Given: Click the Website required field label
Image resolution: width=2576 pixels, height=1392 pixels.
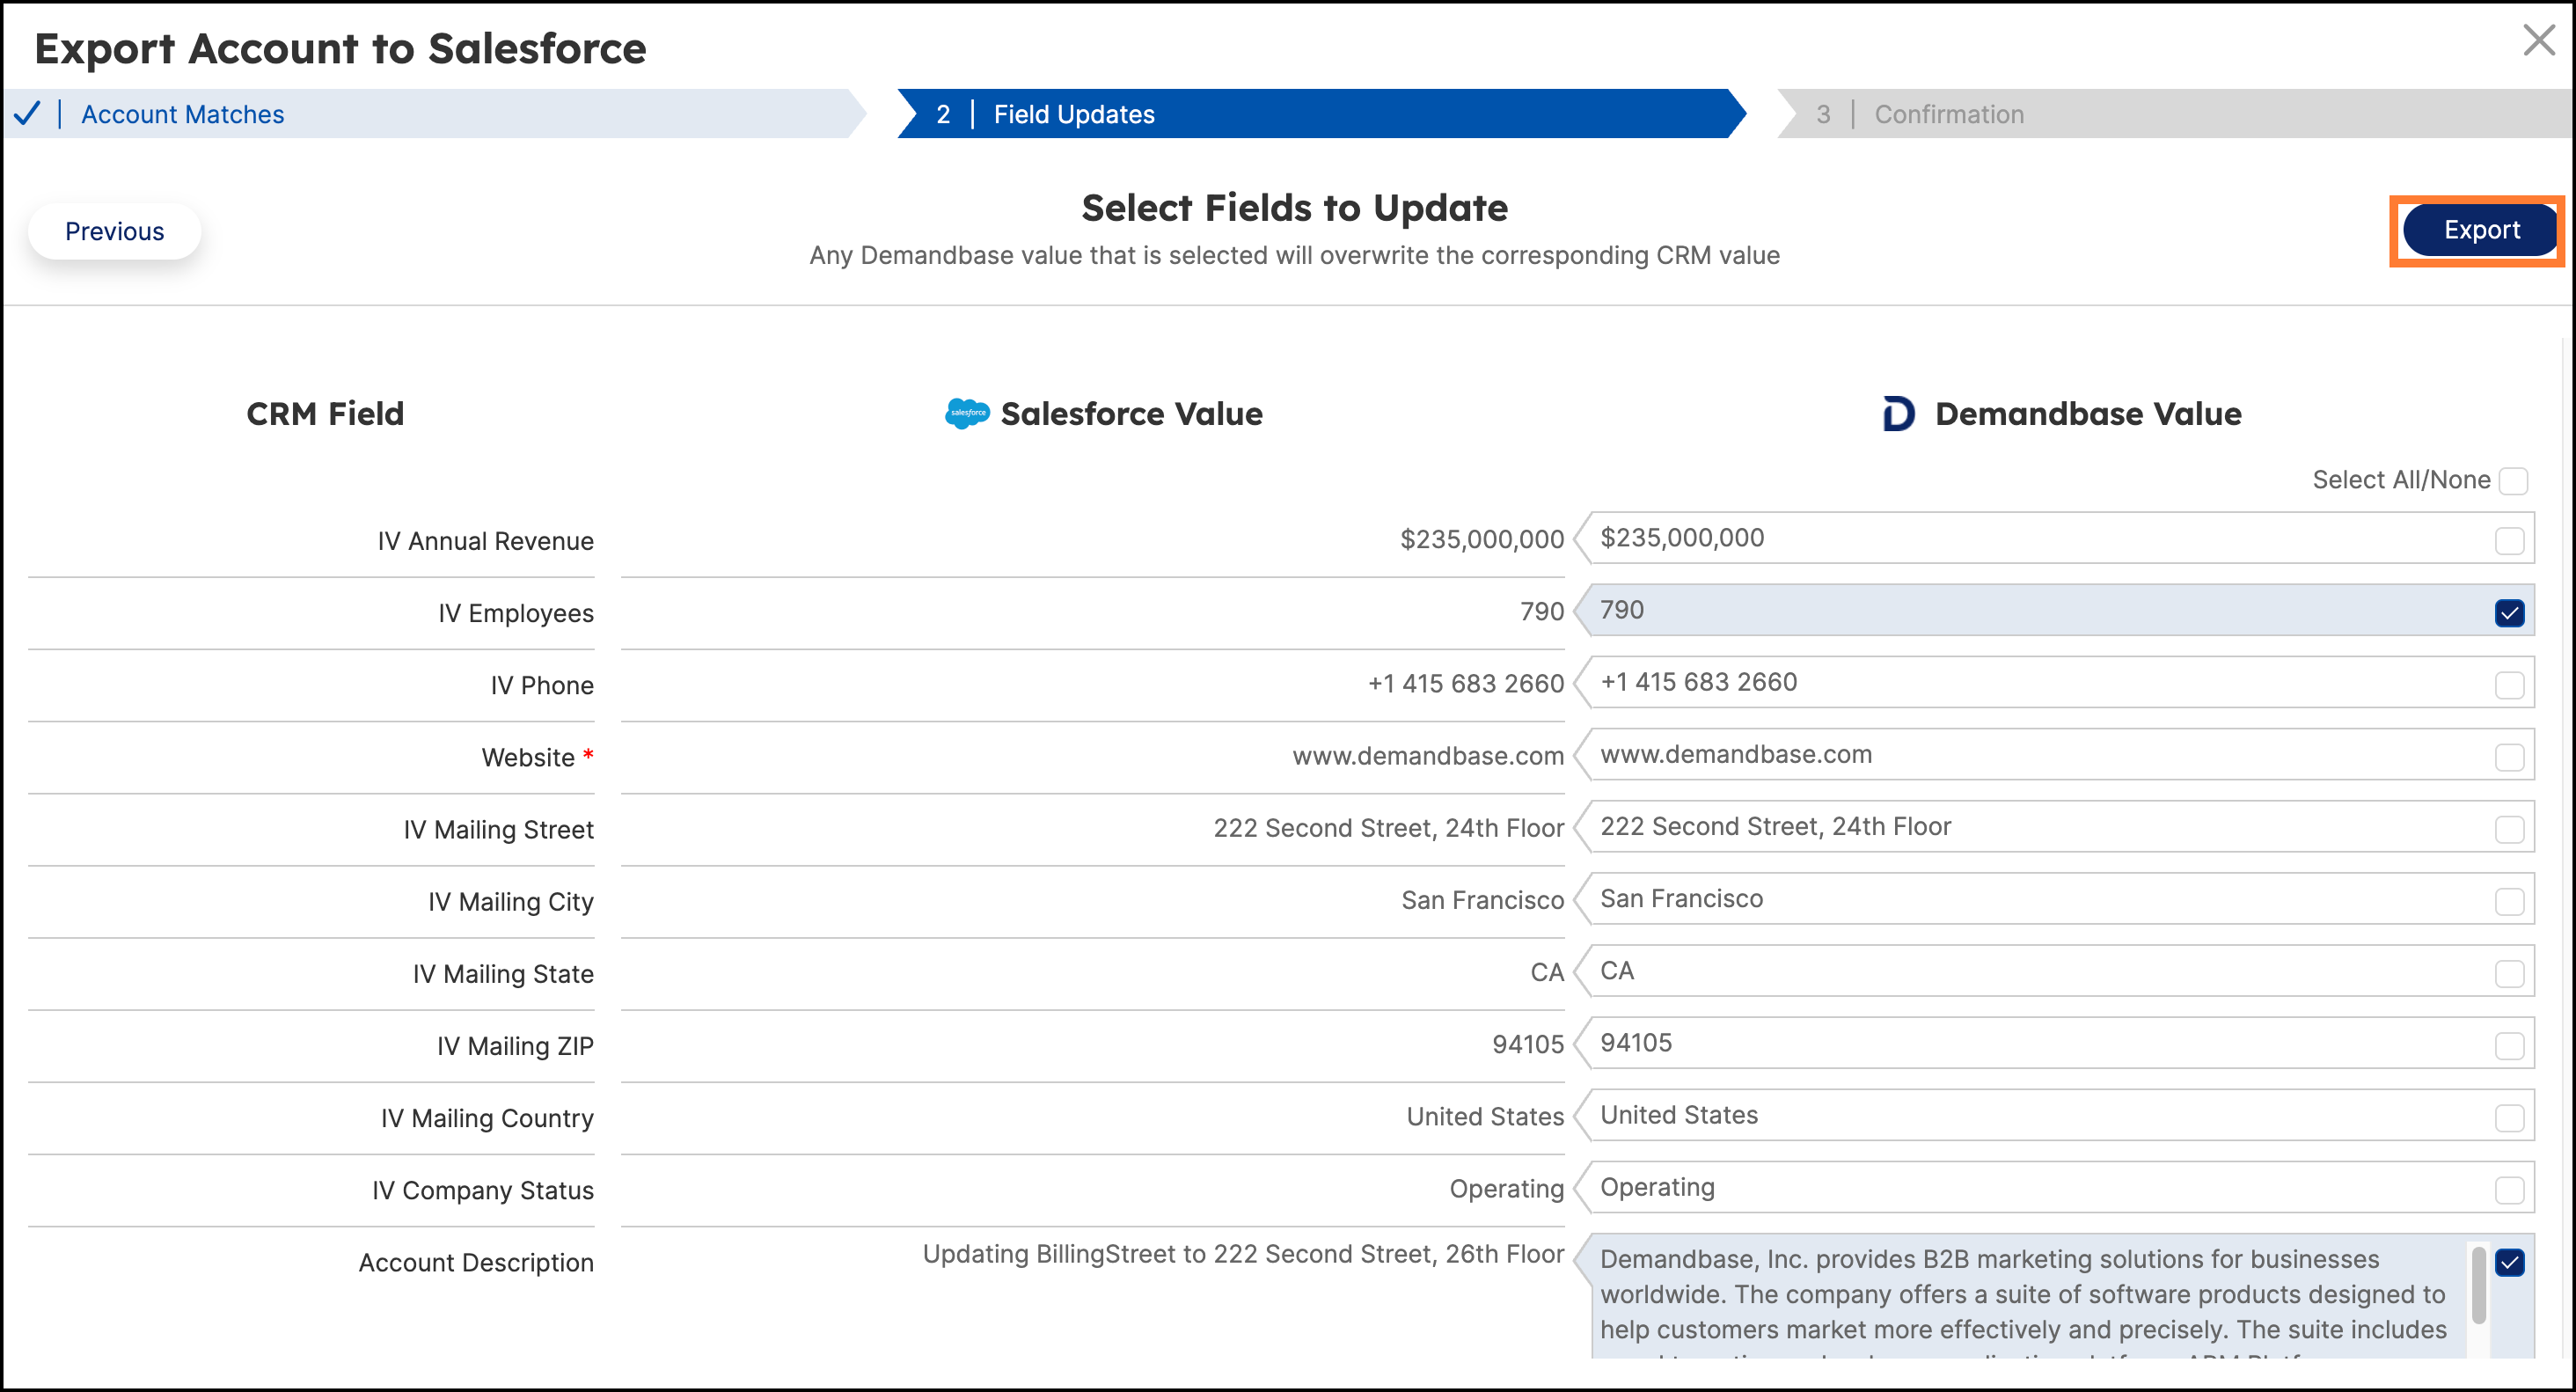Looking at the screenshot, I should point(537,757).
